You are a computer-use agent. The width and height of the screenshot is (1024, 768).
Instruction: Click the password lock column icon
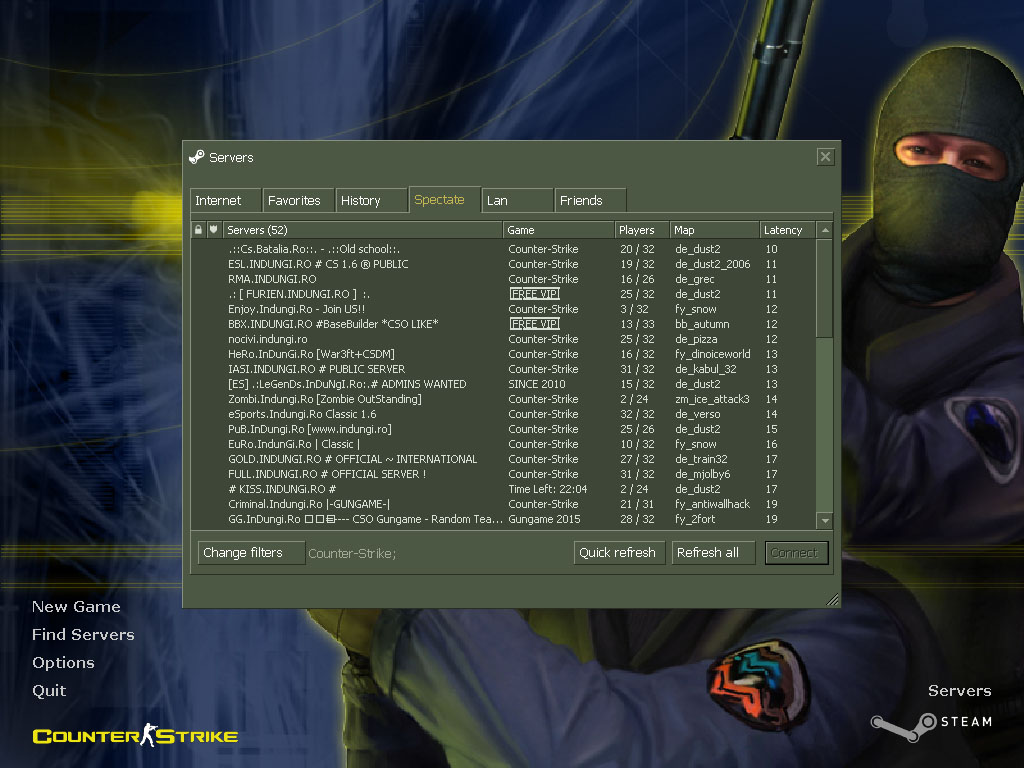click(199, 230)
